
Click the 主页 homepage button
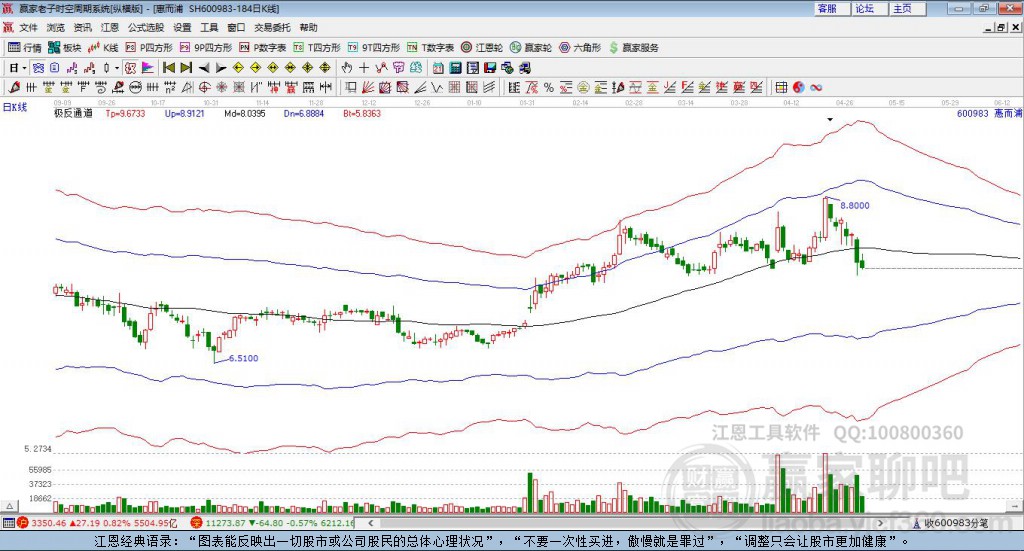coord(908,8)
